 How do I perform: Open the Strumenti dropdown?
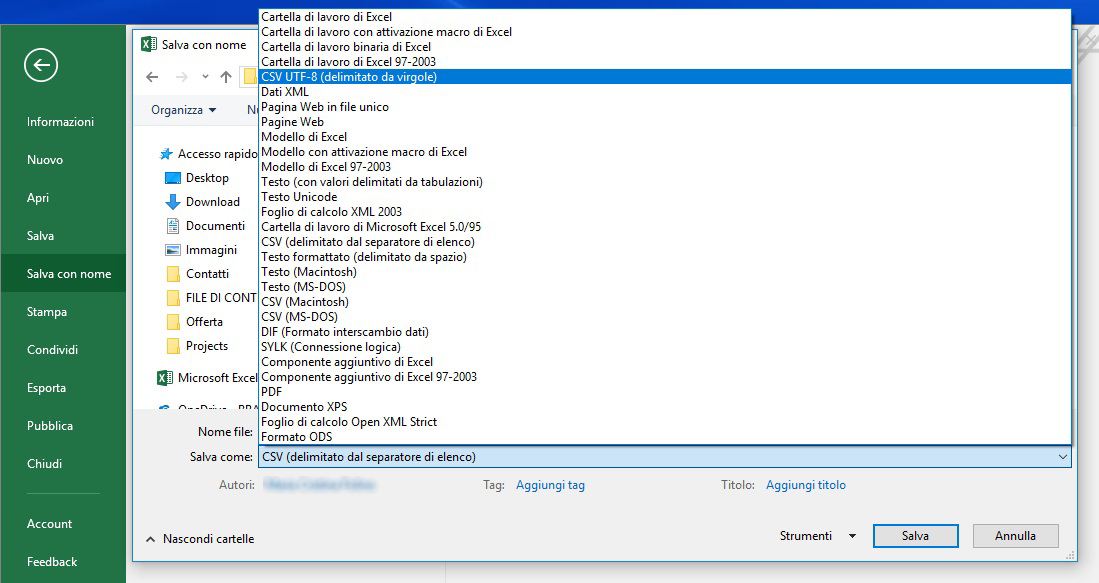tap(817, 536)
